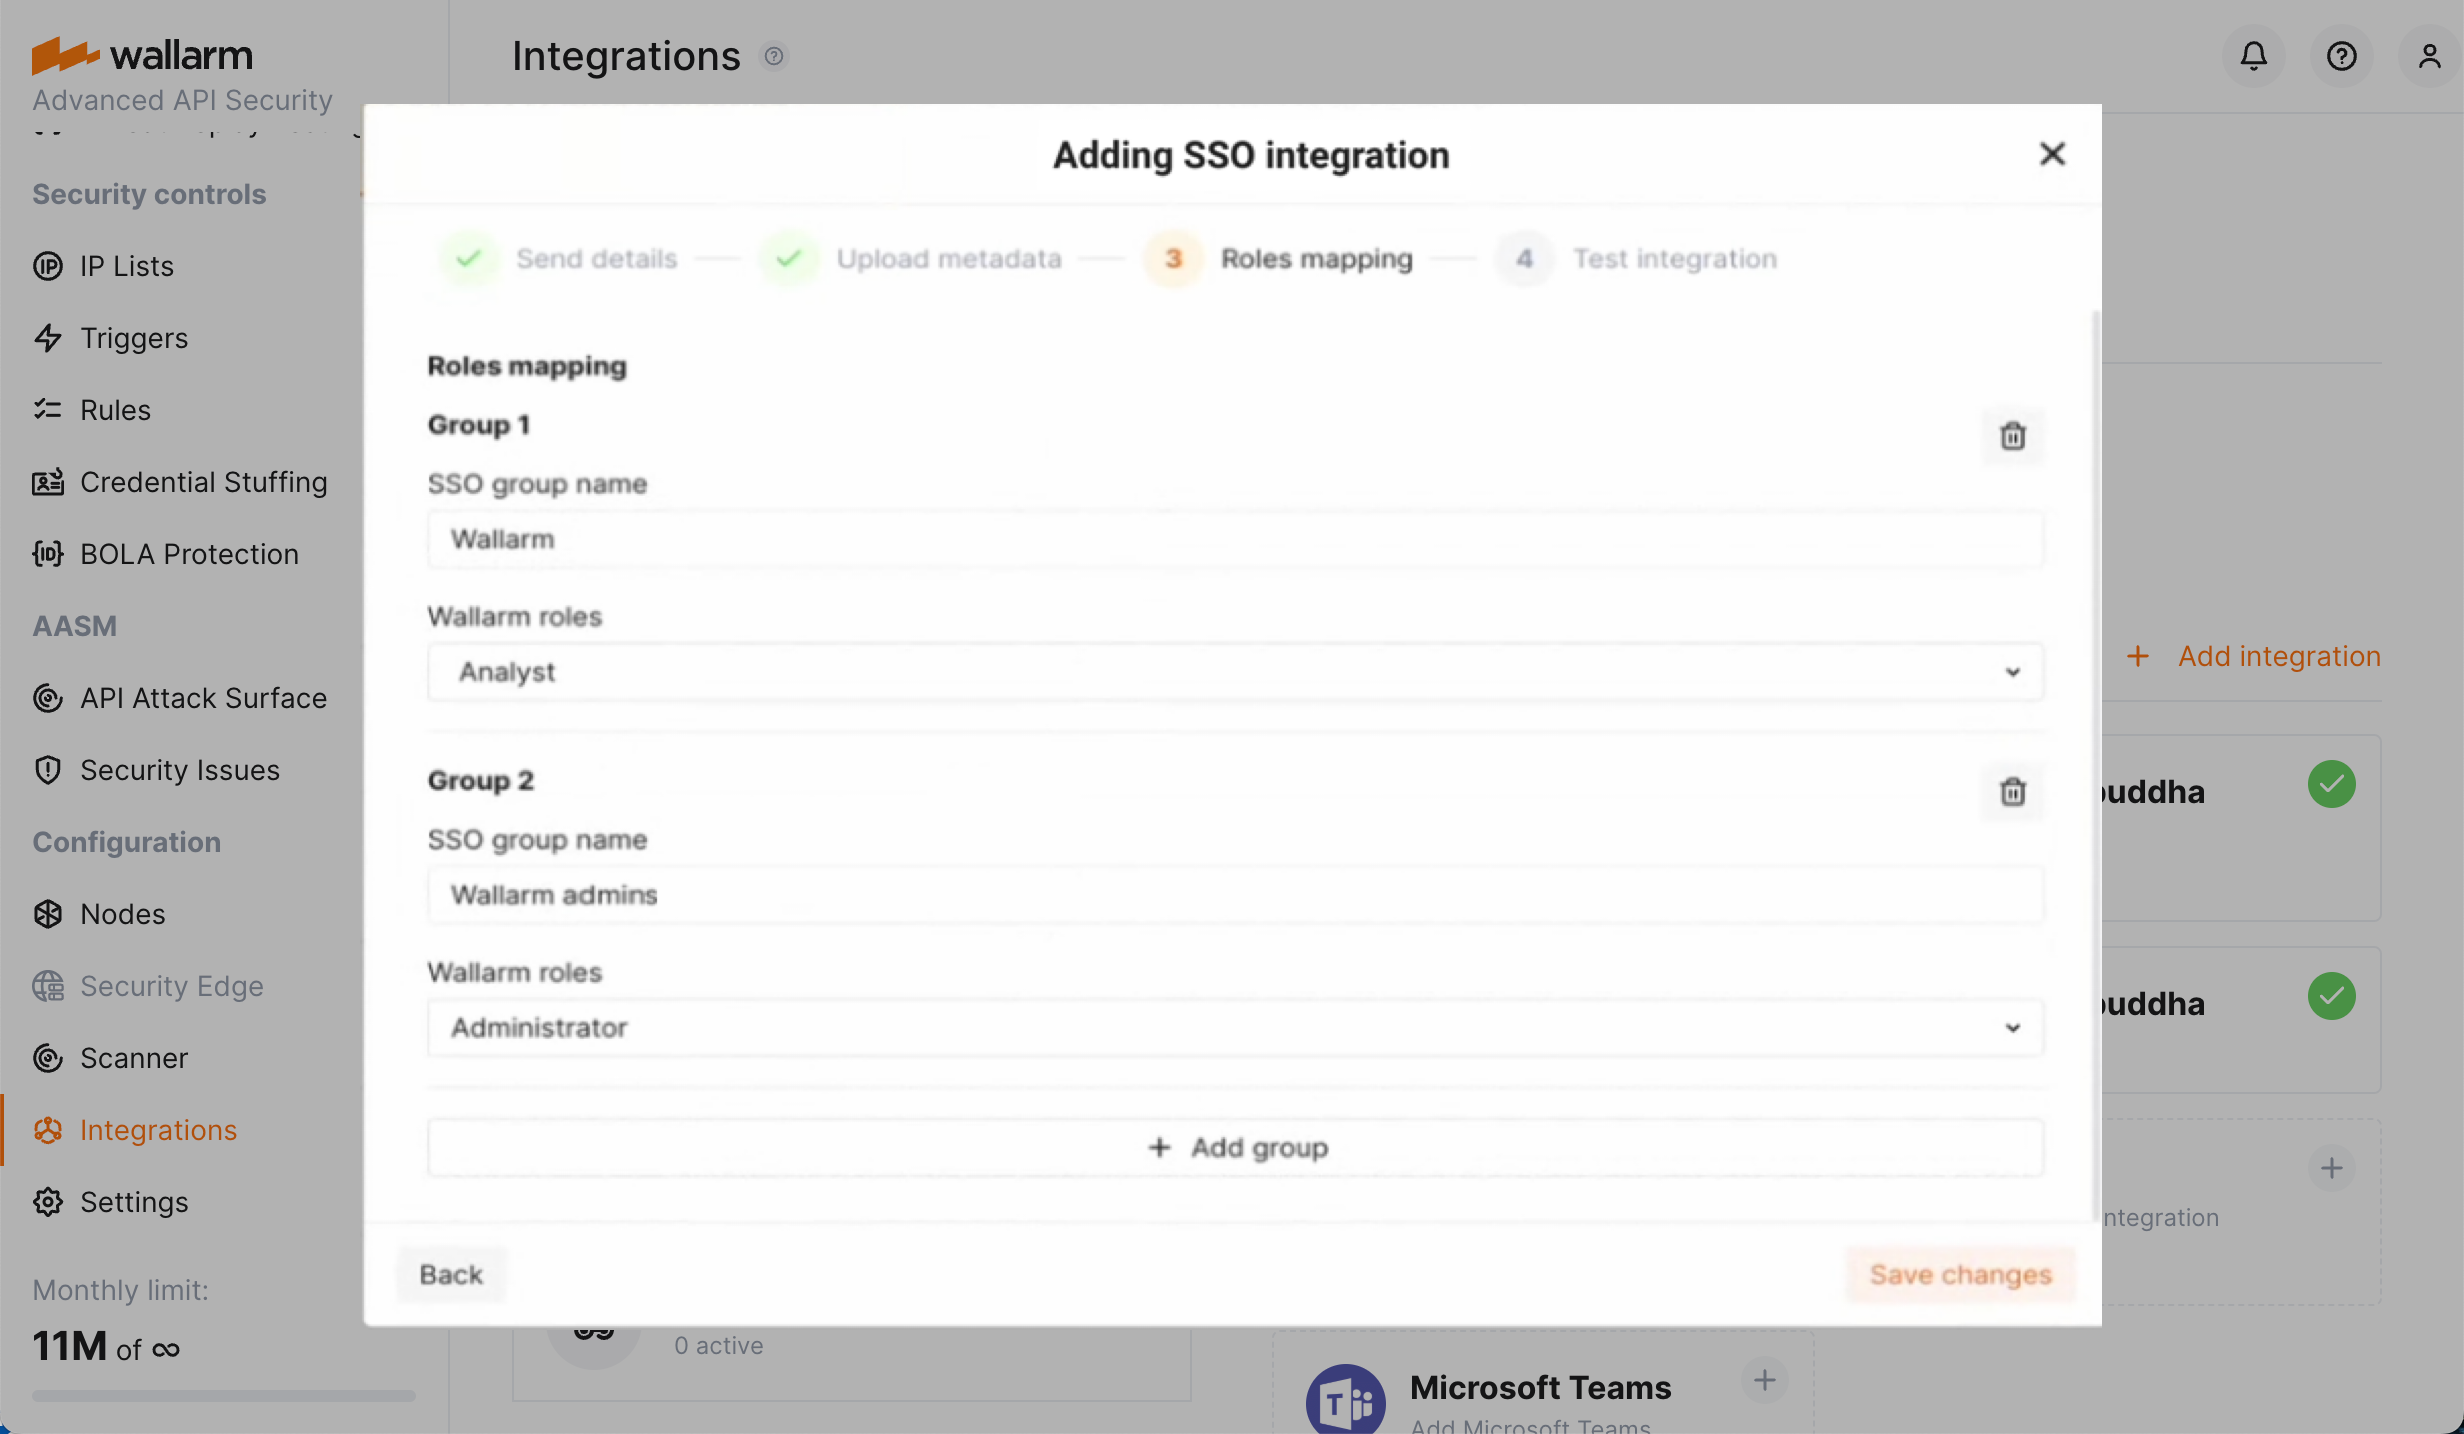Open BOLA Protection settings

(x=188, y=553)
